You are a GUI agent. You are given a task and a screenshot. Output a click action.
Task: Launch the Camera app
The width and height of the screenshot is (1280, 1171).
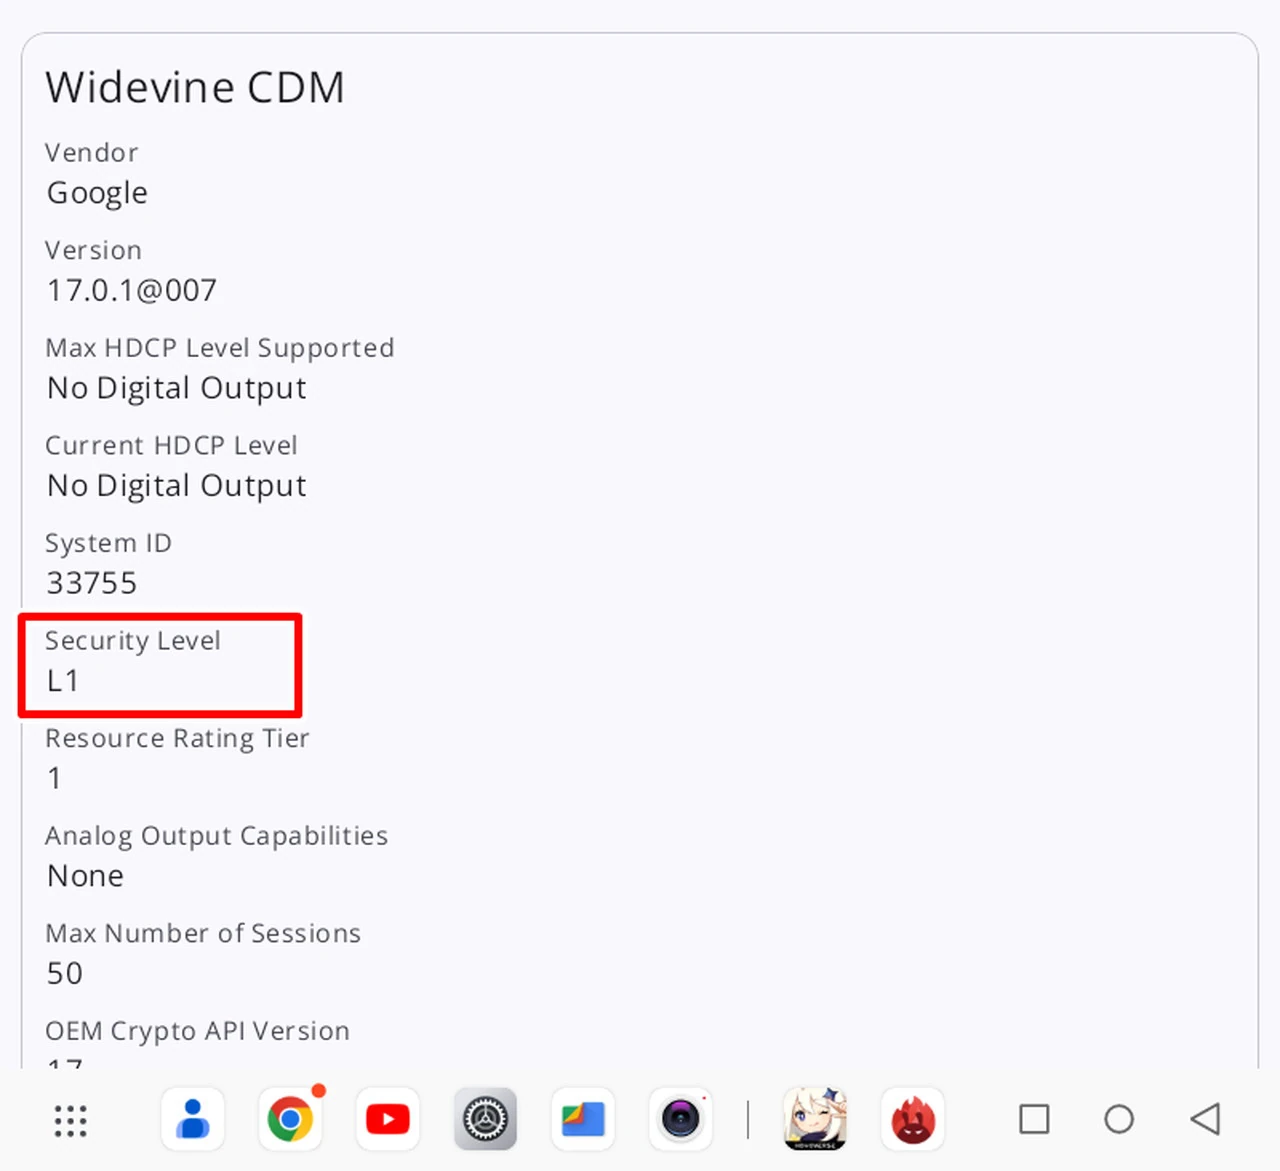click(681, 1120)
